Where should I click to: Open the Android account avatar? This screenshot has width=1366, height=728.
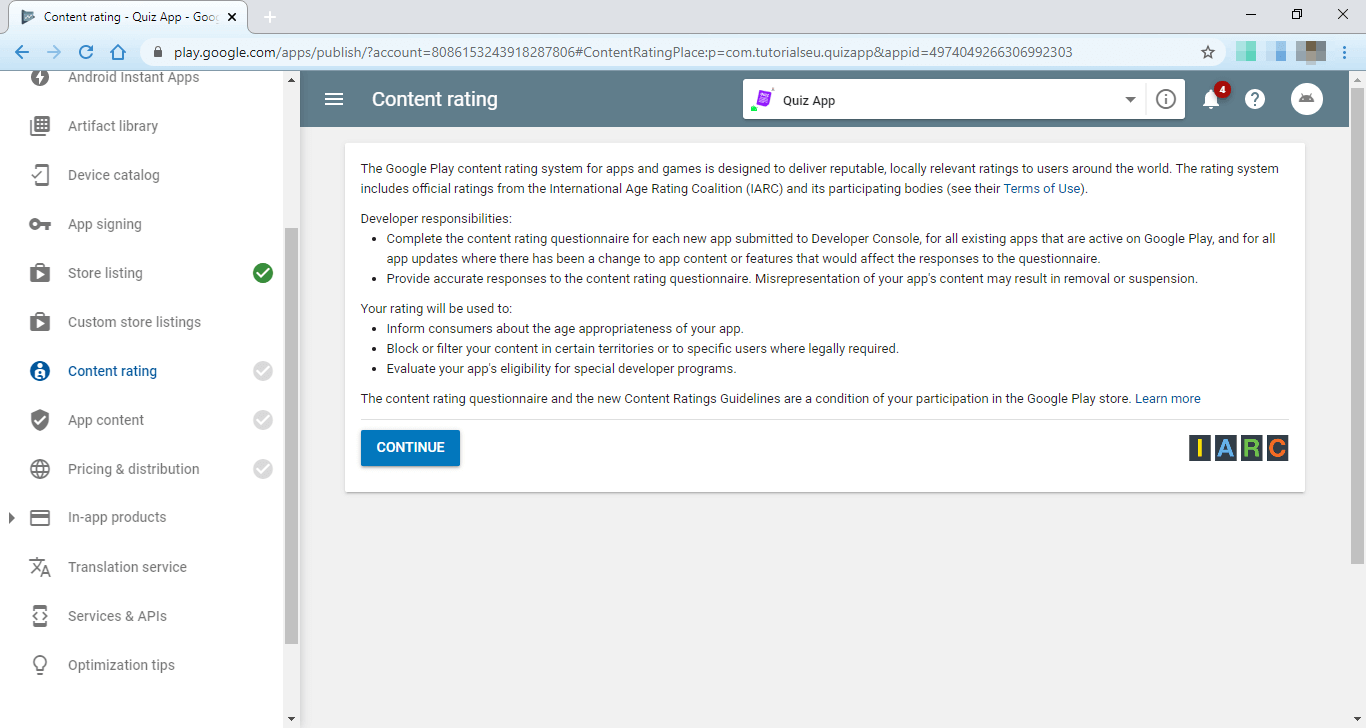click(x=1307, y=99)
